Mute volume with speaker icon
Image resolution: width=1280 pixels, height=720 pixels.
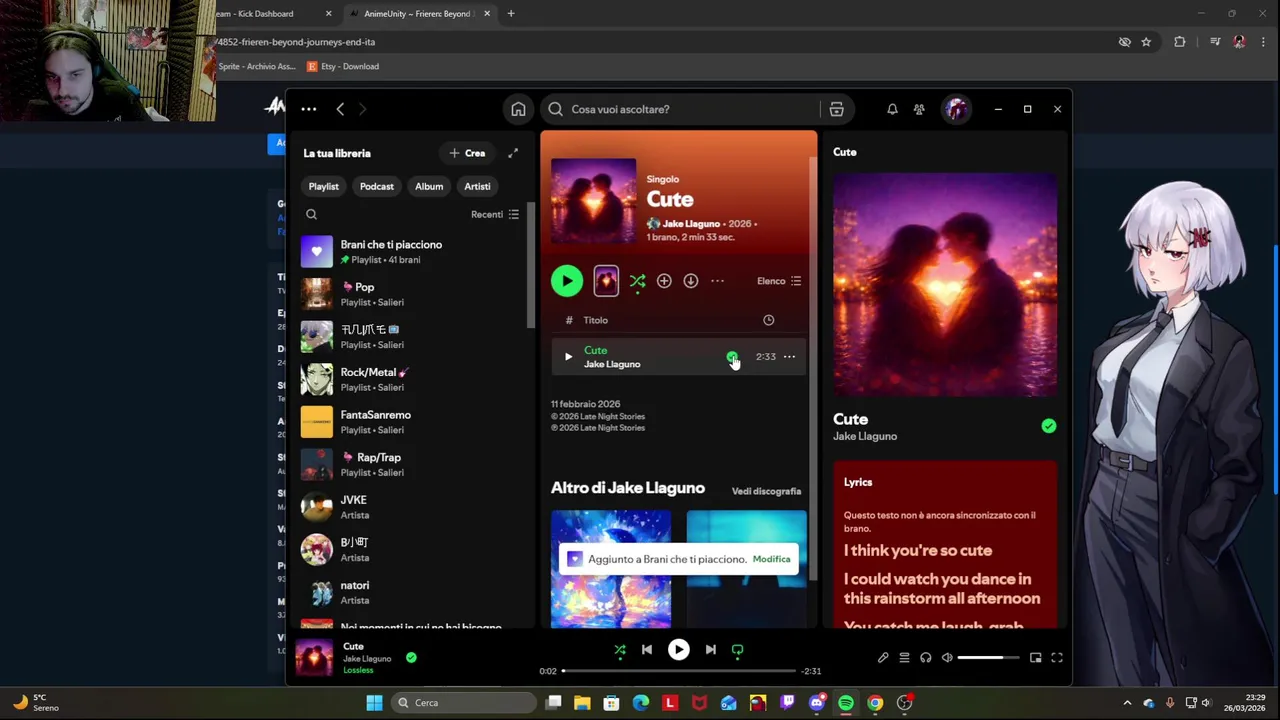947,657
